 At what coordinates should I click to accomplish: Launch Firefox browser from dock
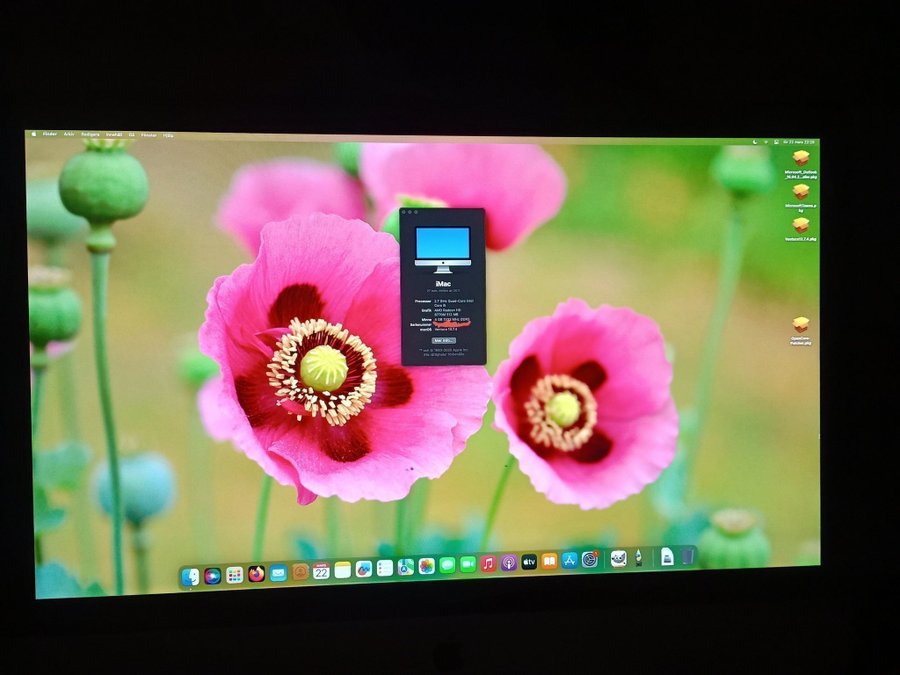tap(256, 574)
